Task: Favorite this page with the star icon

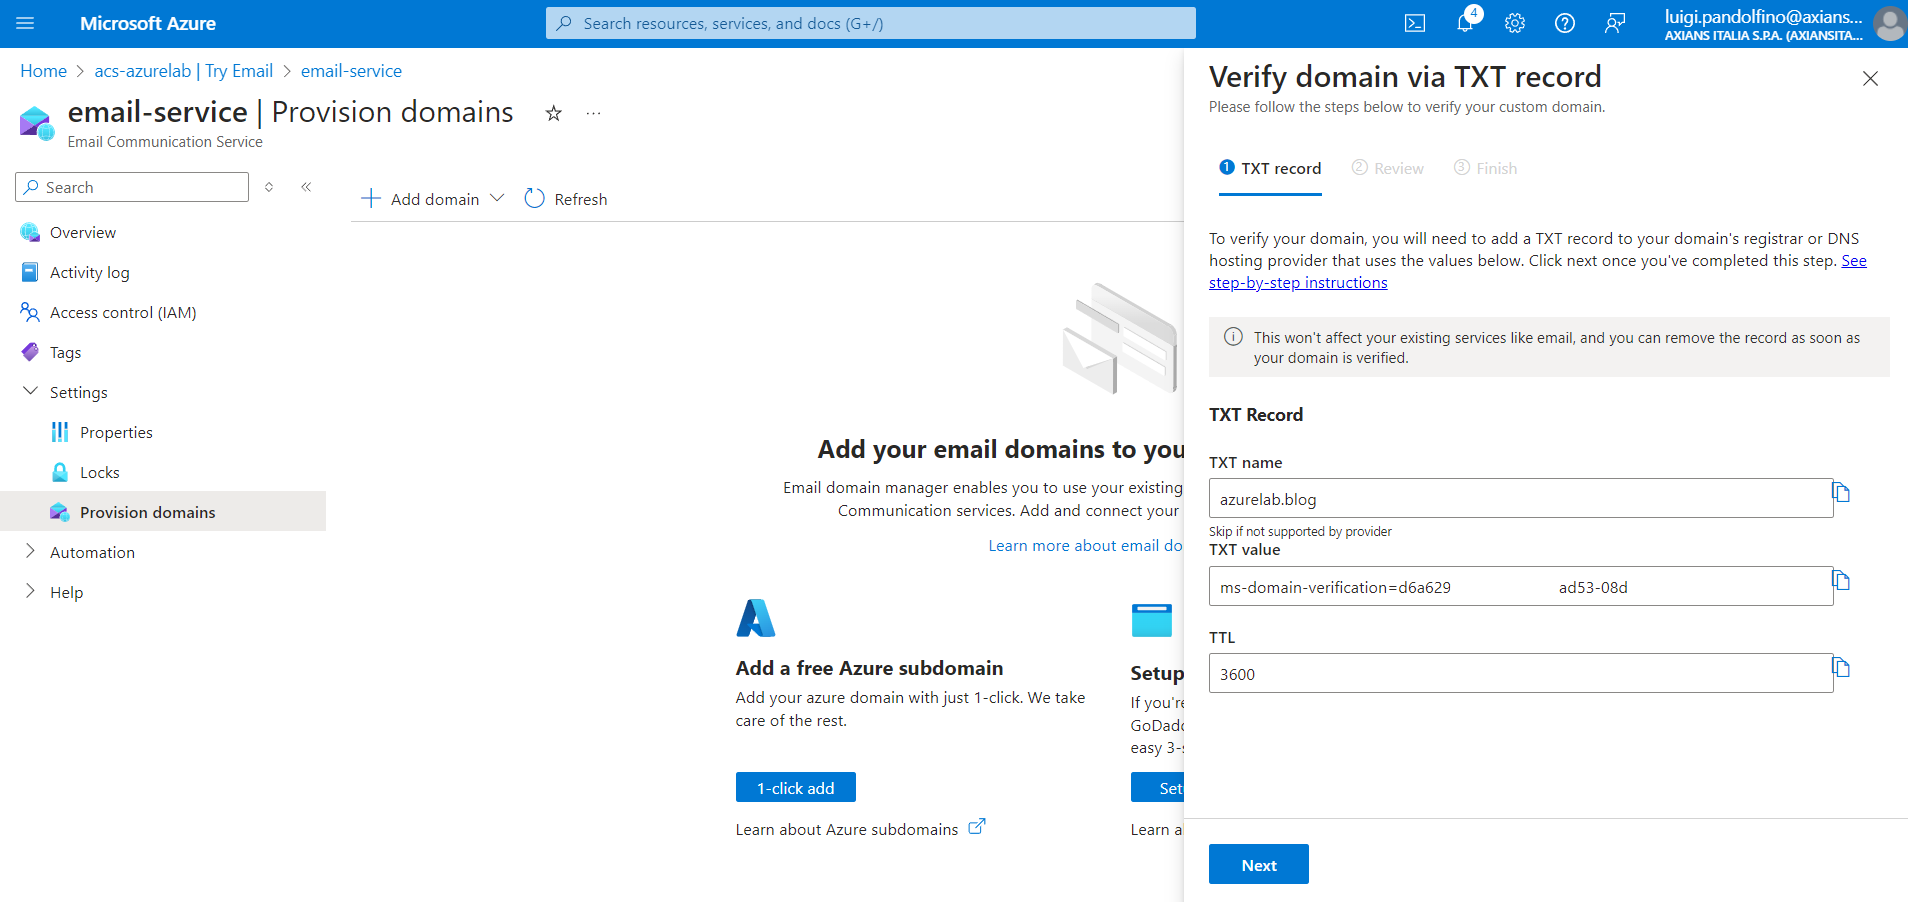Action: [x=553, y=113]
